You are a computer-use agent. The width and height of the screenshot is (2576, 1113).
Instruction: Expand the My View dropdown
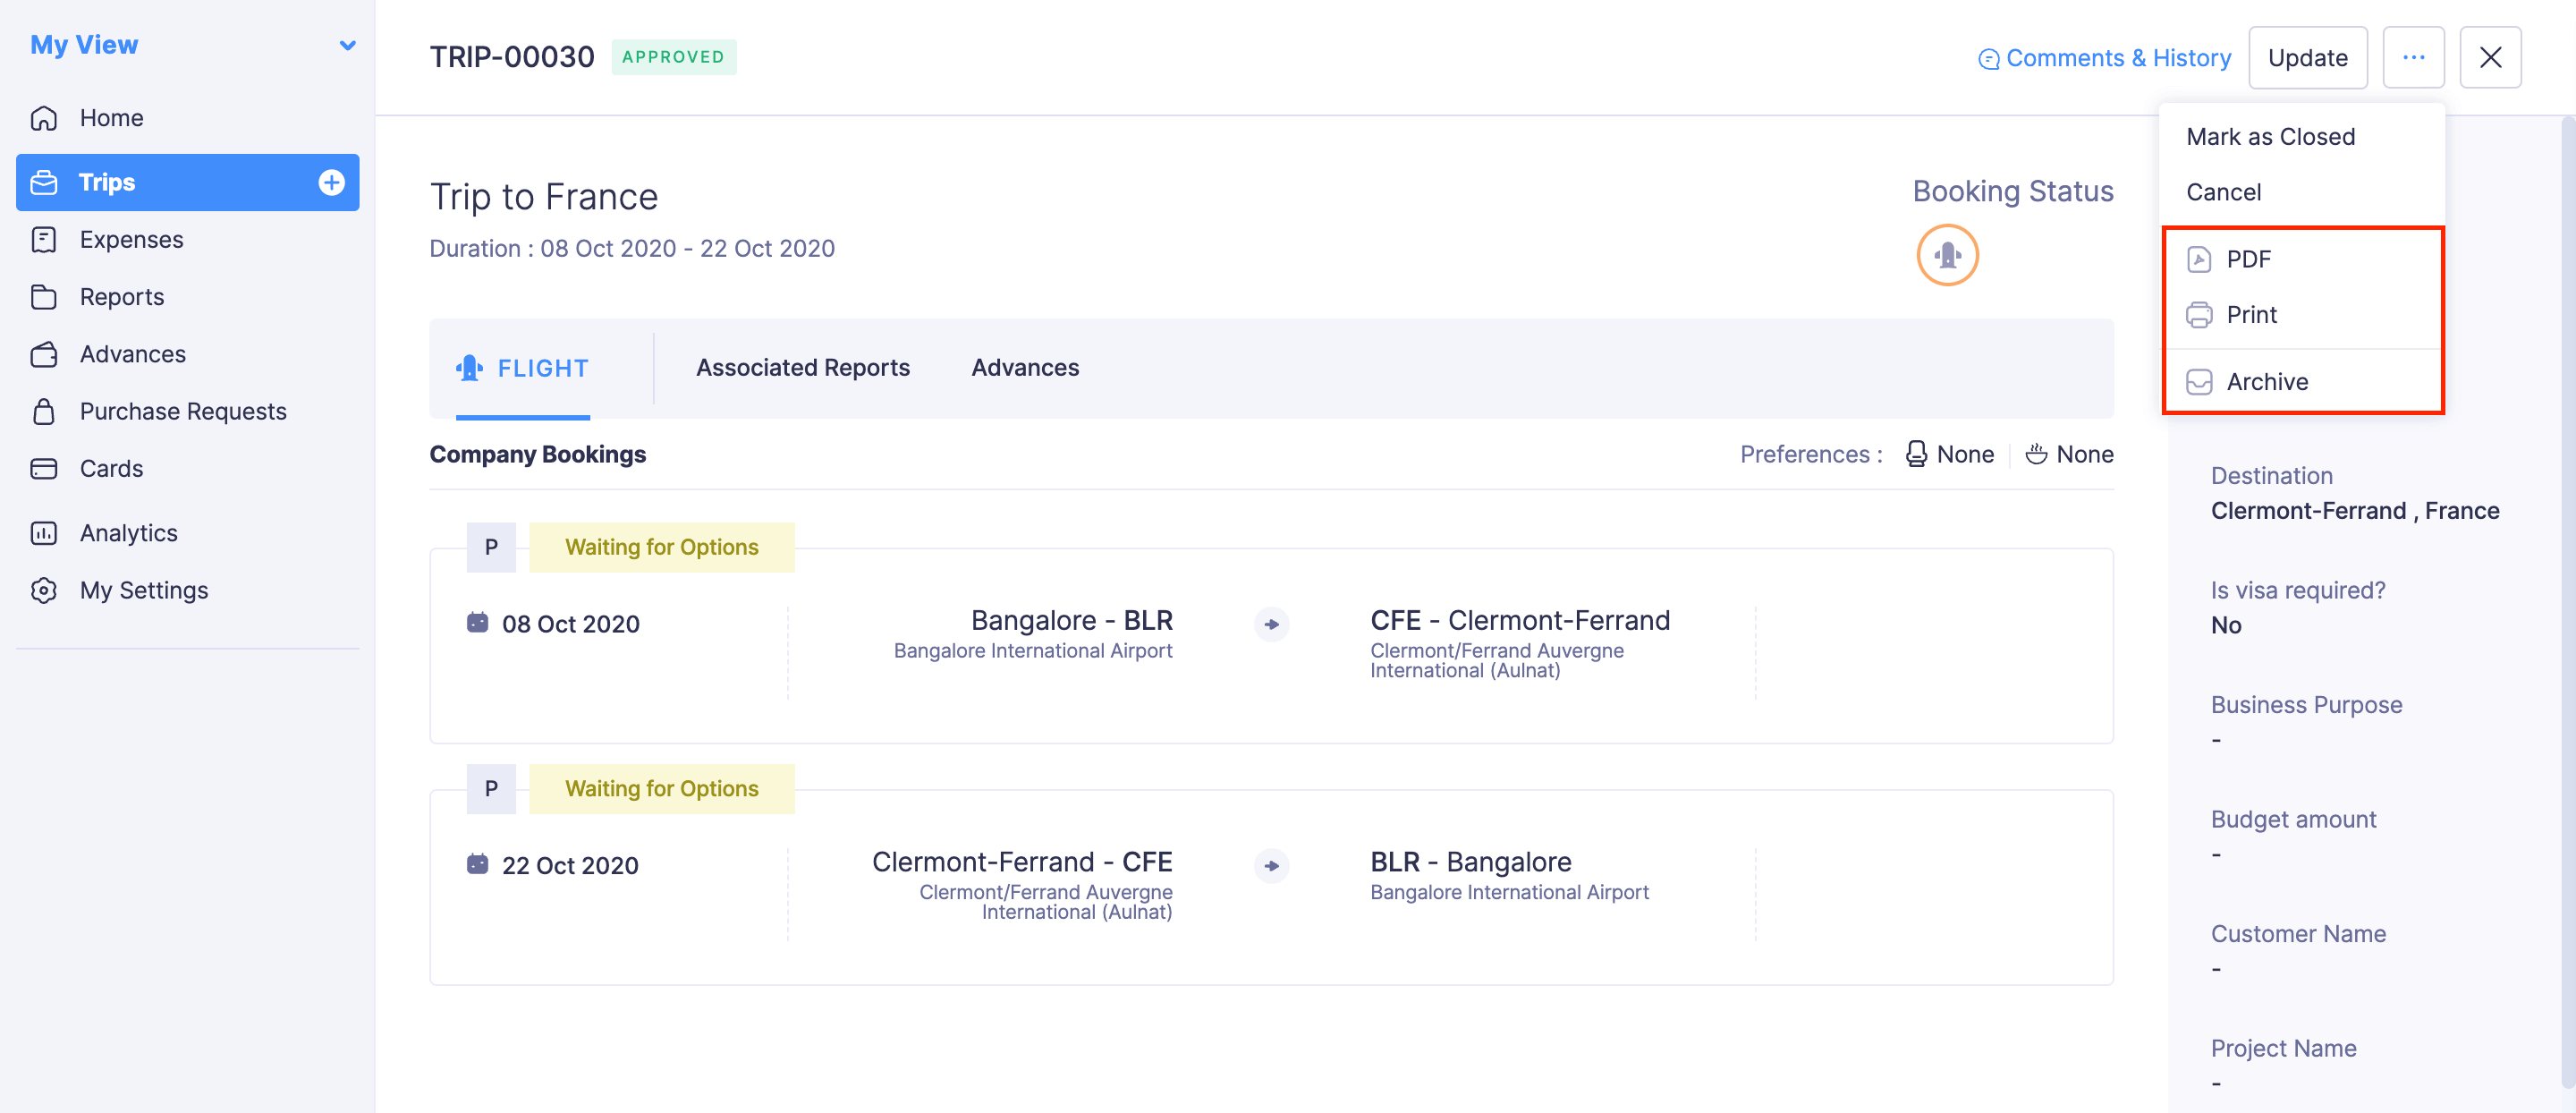(x=347, y=45)
